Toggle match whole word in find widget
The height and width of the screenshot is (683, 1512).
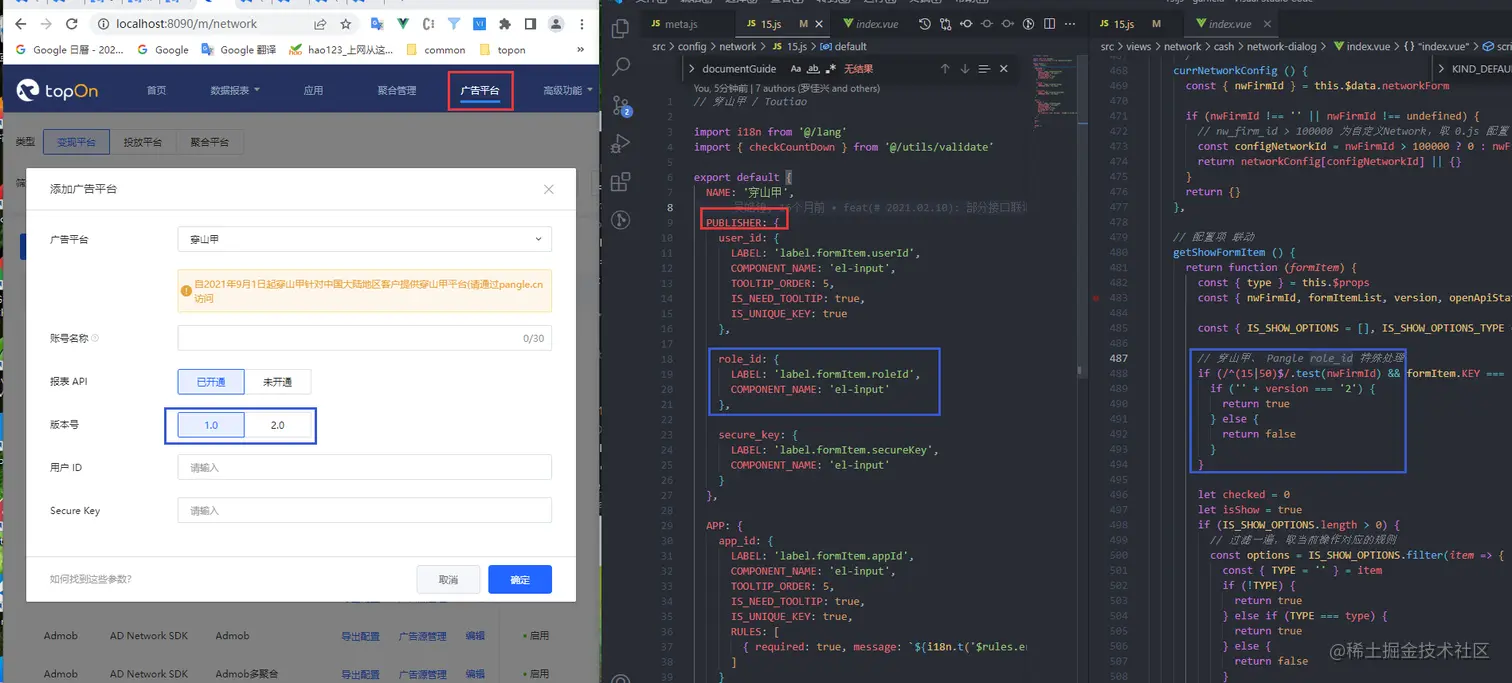pos(813,69)
